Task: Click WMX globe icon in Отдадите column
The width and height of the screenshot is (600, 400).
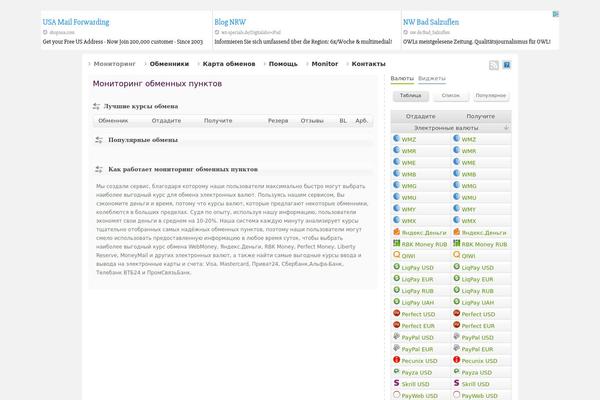Action: 396,220
